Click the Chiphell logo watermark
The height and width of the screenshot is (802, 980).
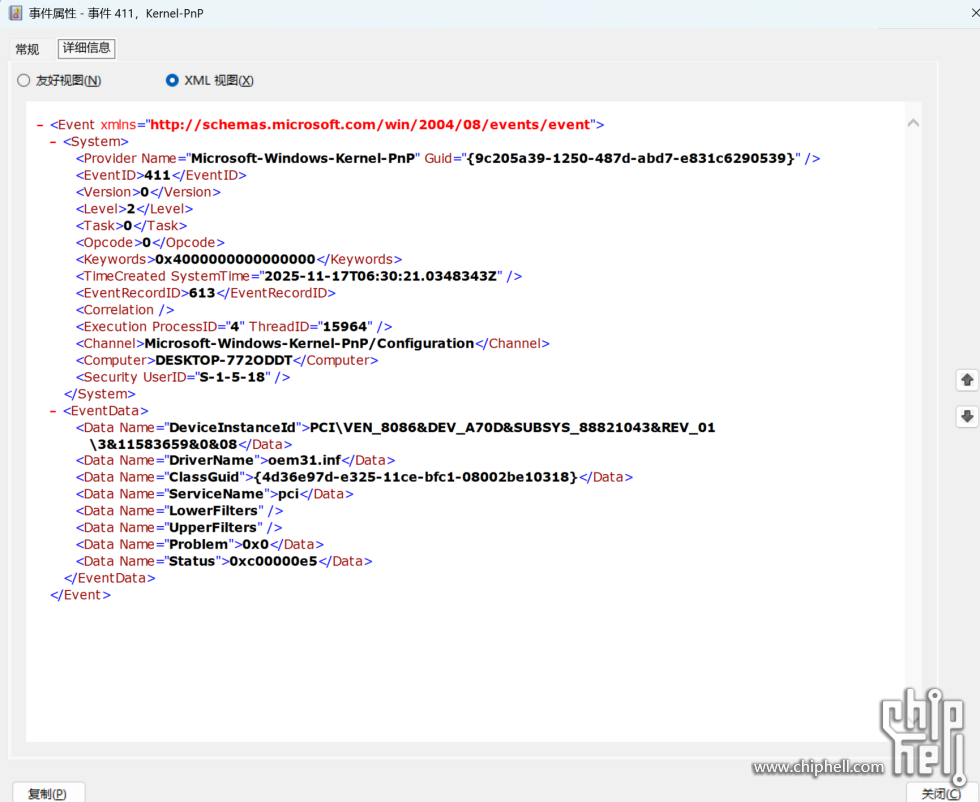(922, 734)
